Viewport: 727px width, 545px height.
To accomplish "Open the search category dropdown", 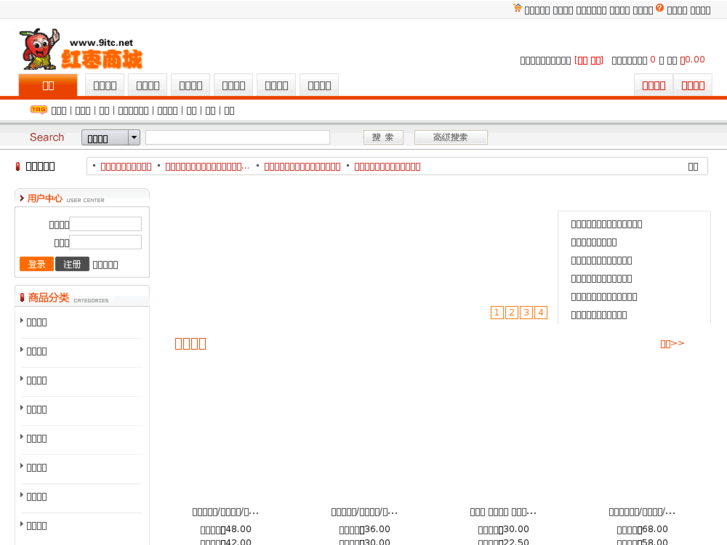I will pos(111,138).
